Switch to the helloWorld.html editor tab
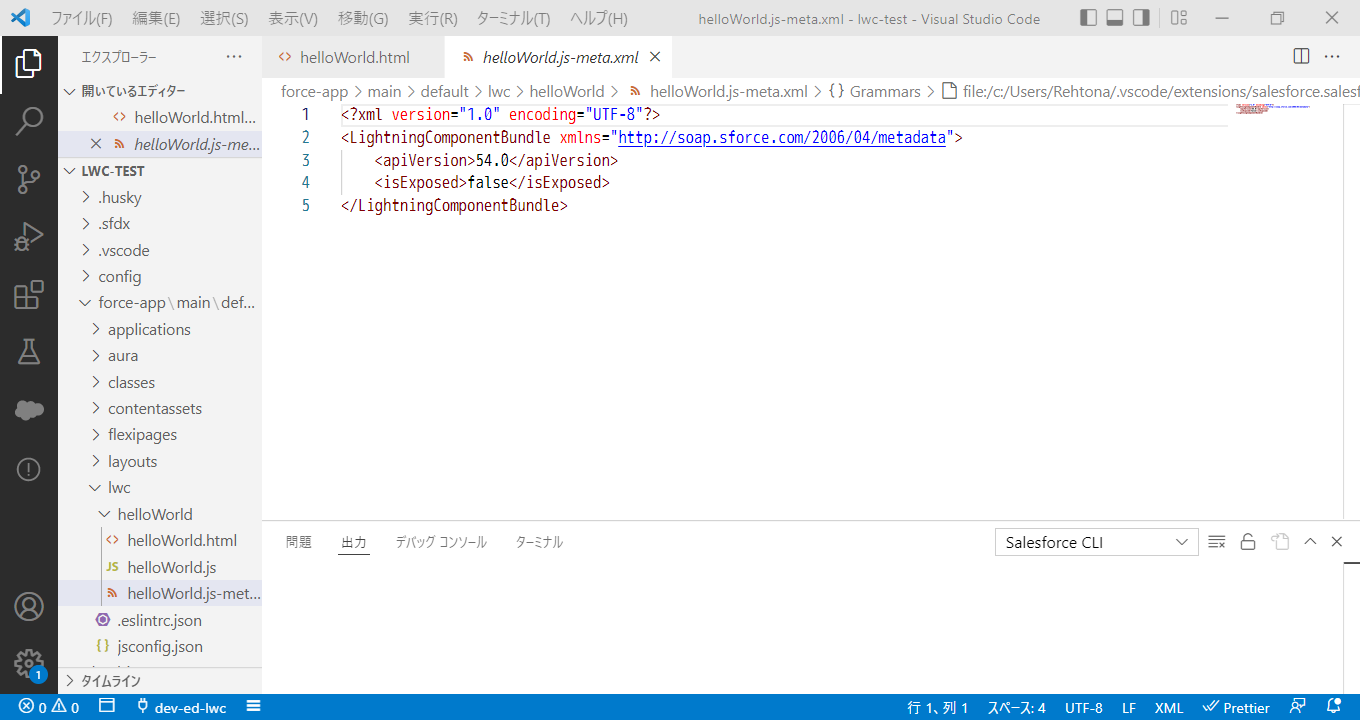The image size is (1360, 720). (354, 57)
